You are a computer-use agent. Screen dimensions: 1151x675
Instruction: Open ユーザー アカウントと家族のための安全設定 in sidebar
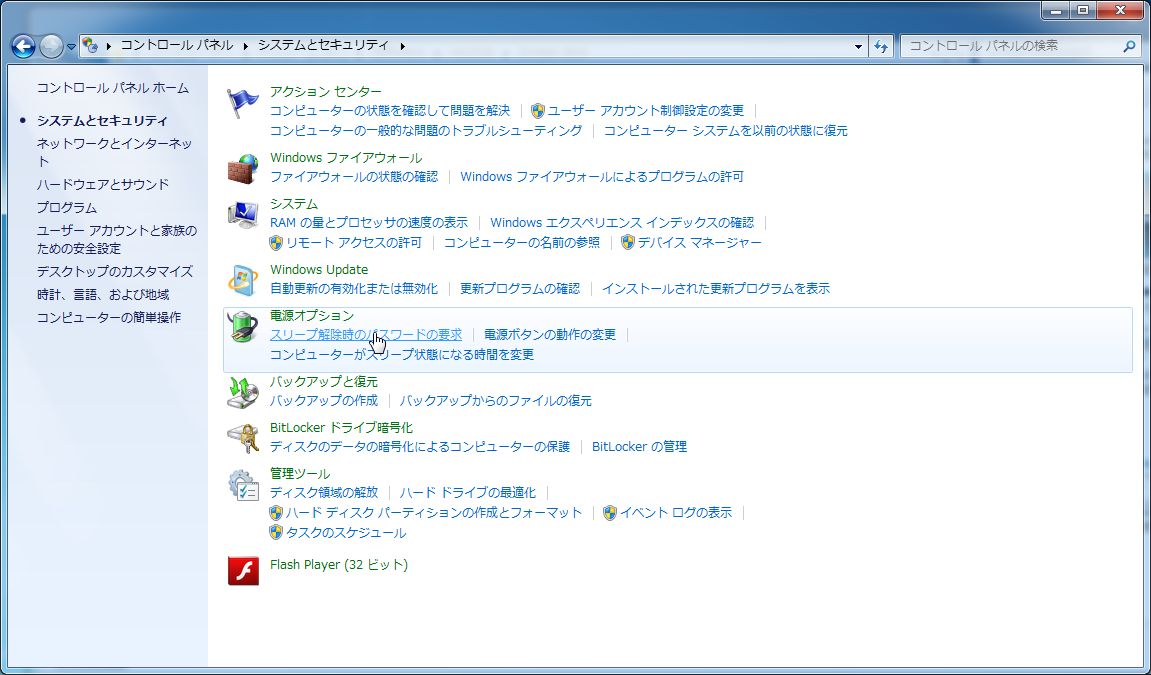click(x=117, y=239)
